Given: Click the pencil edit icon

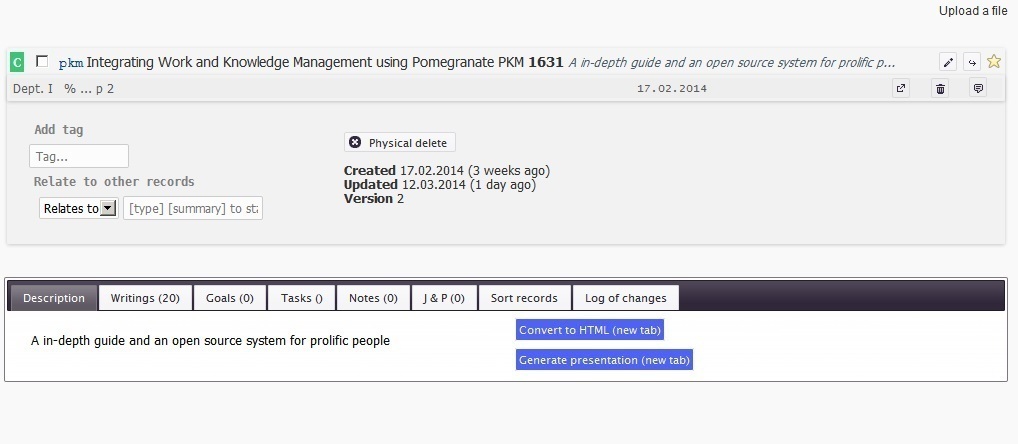Looking at the screenshot, I should pos(948,62).
